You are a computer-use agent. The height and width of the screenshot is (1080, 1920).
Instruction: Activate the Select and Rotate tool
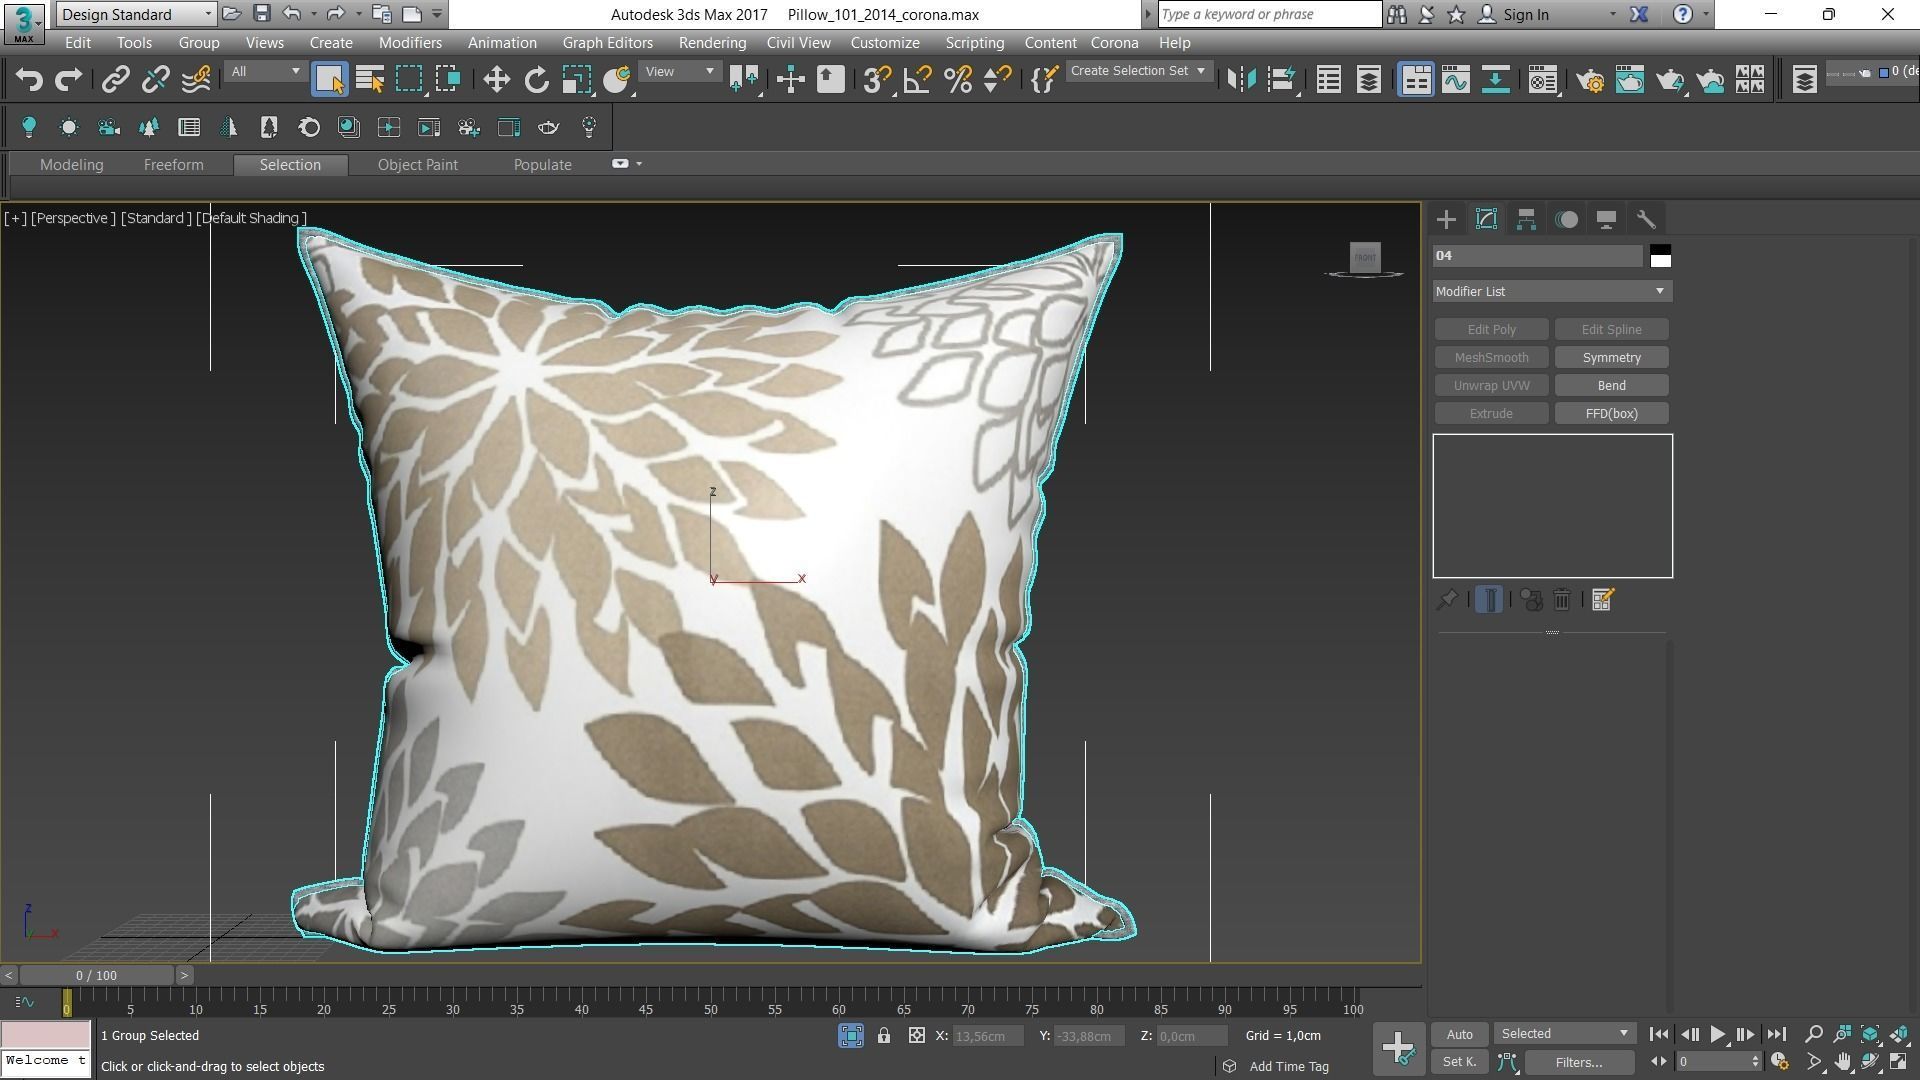(537, 80)
